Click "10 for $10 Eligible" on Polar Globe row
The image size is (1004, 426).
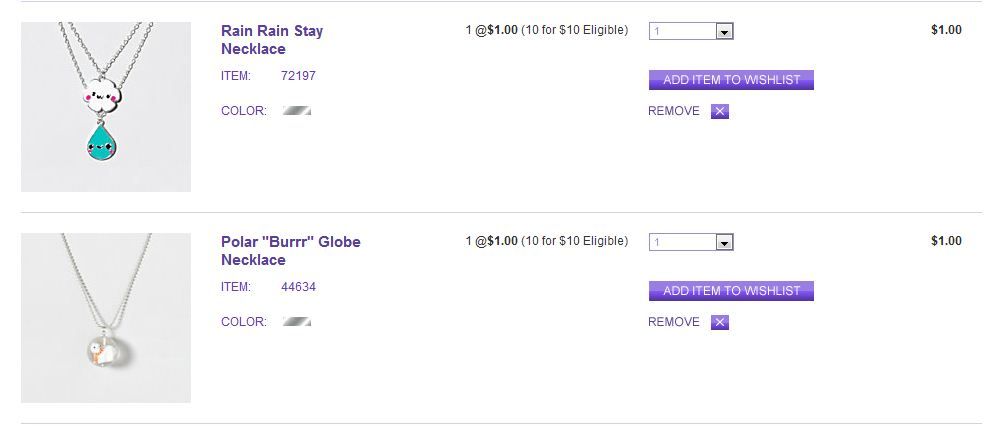575,241
